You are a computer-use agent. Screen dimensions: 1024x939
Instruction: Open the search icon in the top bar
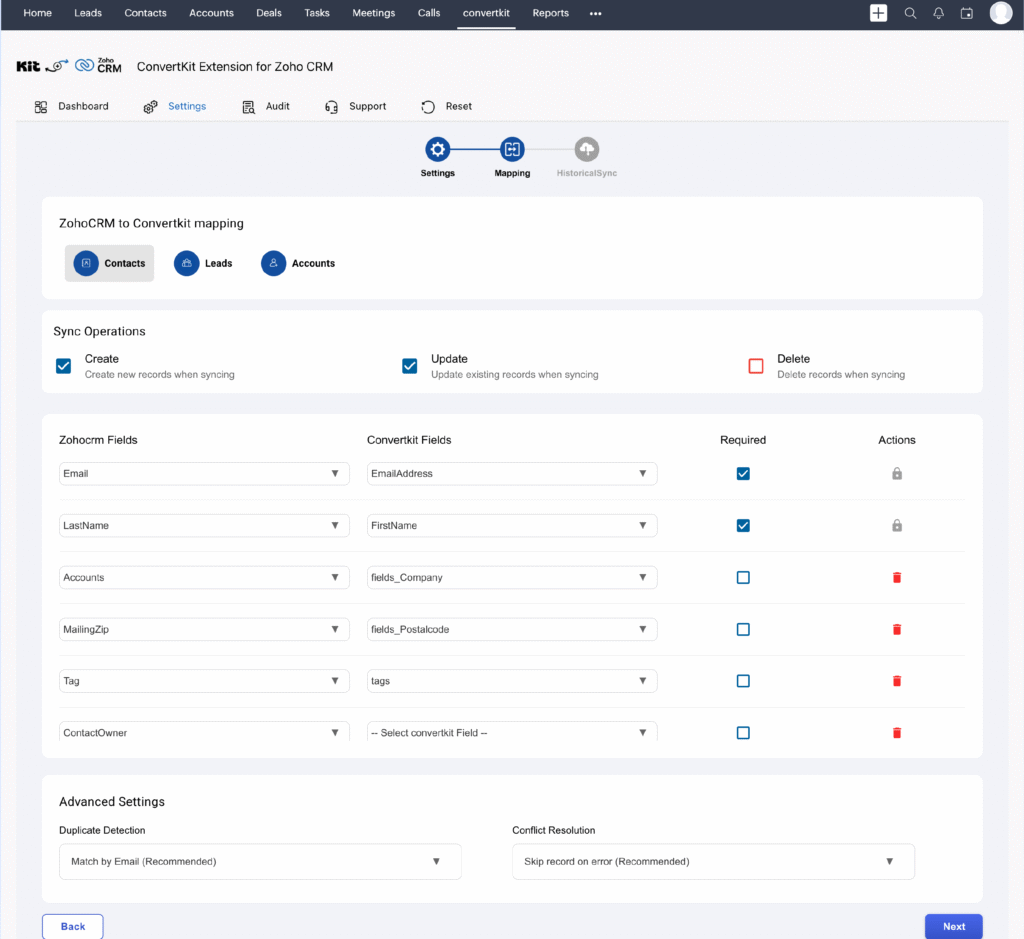tap(910, 14)
